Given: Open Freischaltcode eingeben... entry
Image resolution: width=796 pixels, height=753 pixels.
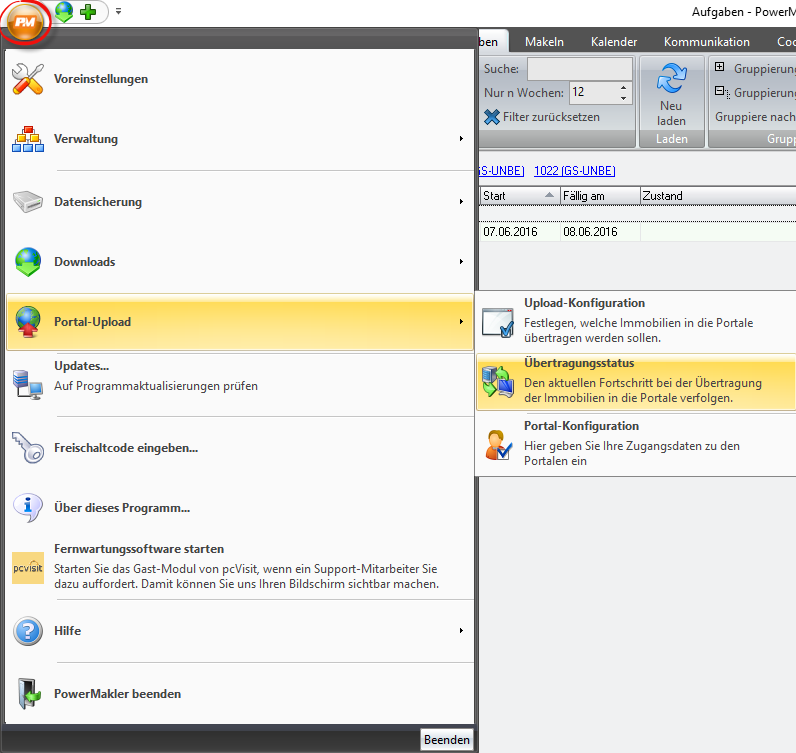Looking at the screenshot, I should pyautogui.click(x=240, y=448).
